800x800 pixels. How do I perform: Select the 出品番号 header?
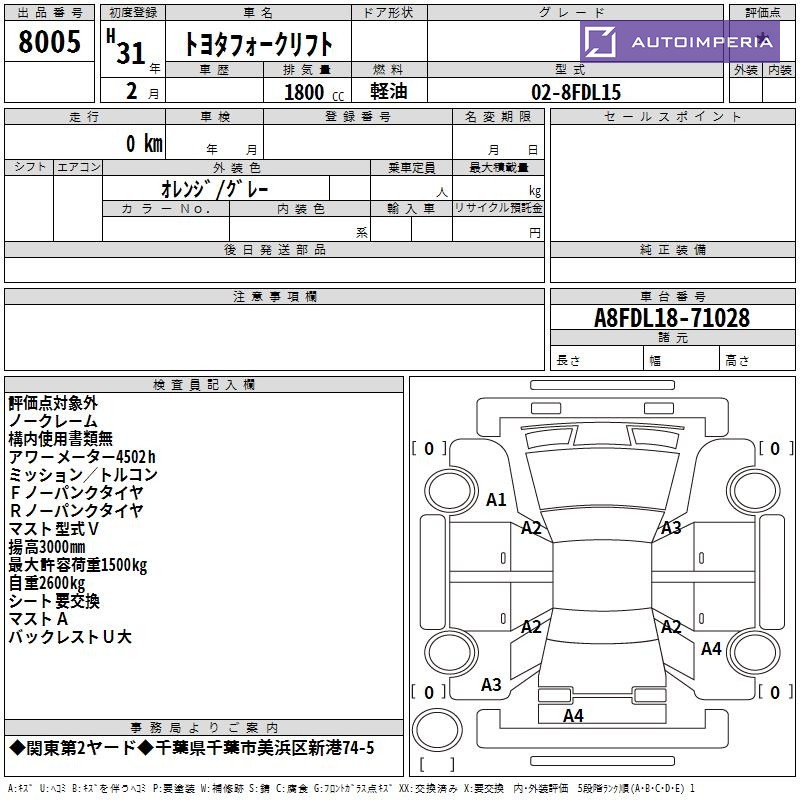tap(49, 13)
